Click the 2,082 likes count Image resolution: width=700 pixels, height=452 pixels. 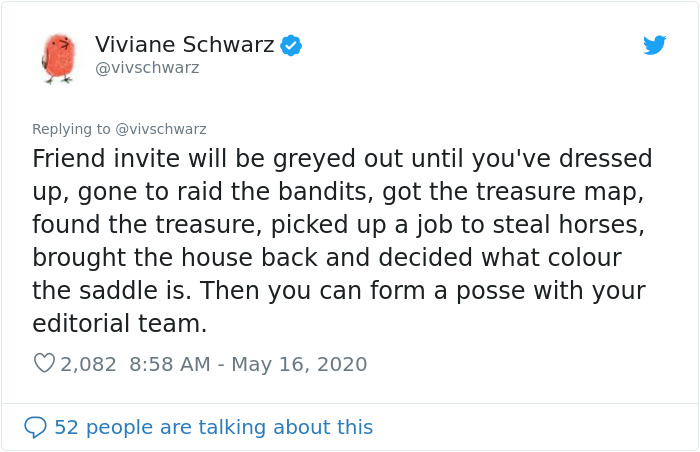(88, 364)
